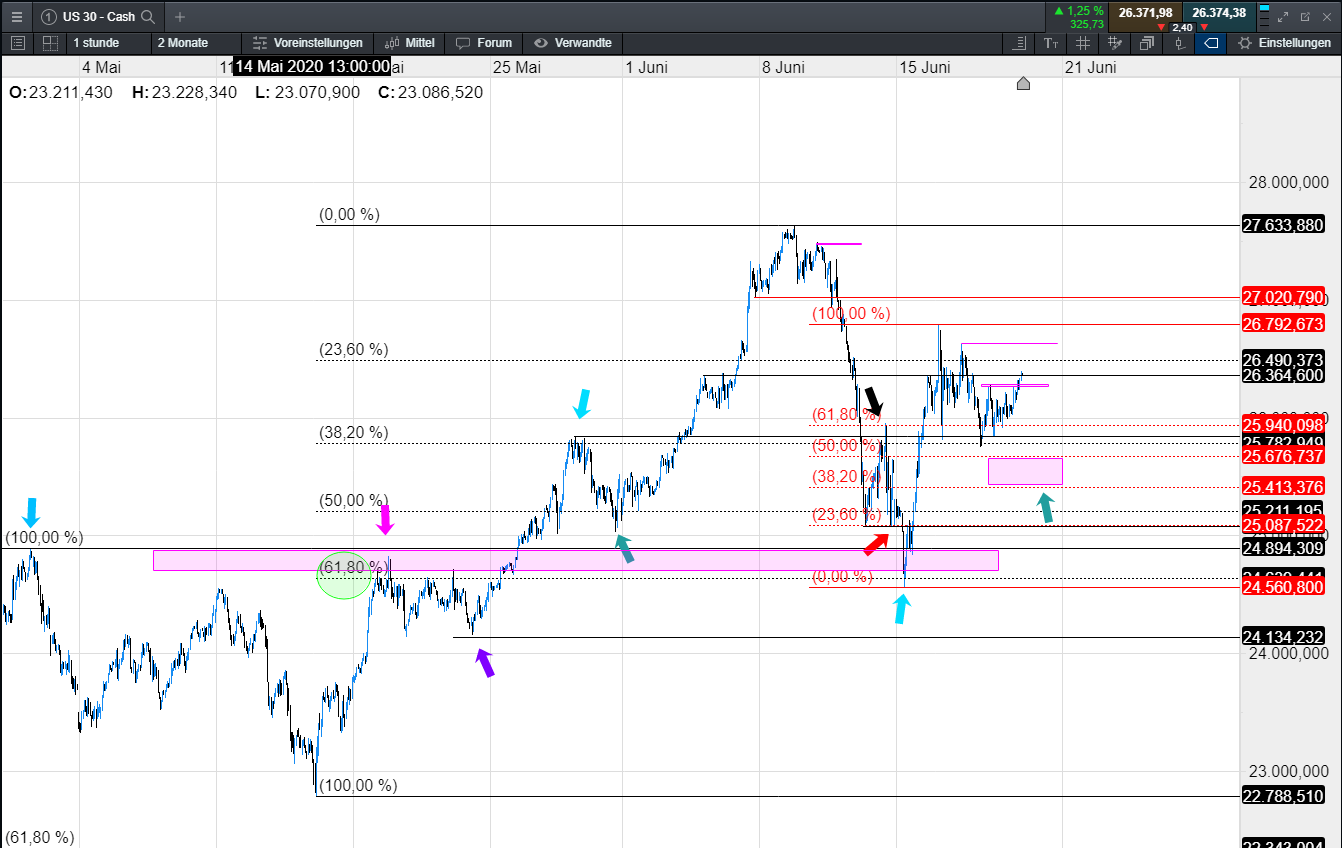
Task: Select the 27.633,880 price level label
Action: click(x=1283, y=225)
